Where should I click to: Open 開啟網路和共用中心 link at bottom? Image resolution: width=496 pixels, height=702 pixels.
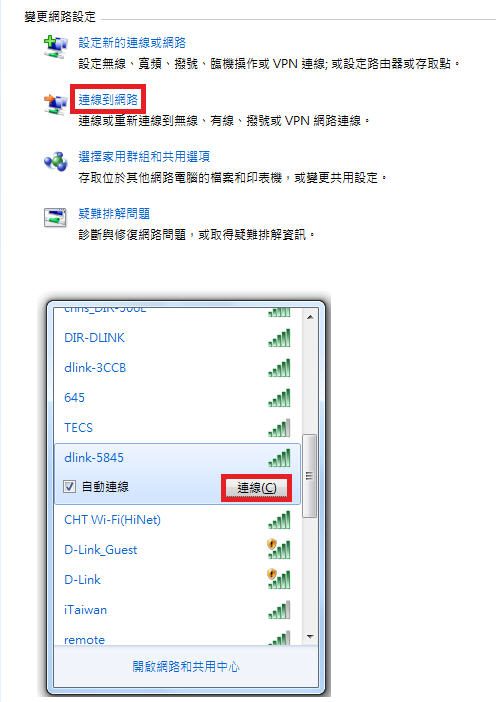[186, 667]
